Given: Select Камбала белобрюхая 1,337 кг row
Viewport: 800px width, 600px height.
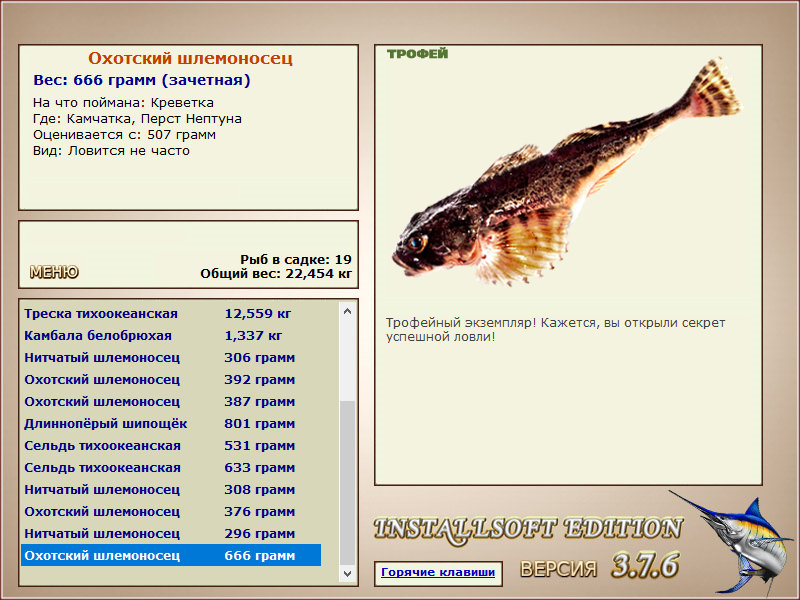Looking at the screenshot, I should pyautogui.click(x=171, y=336).
